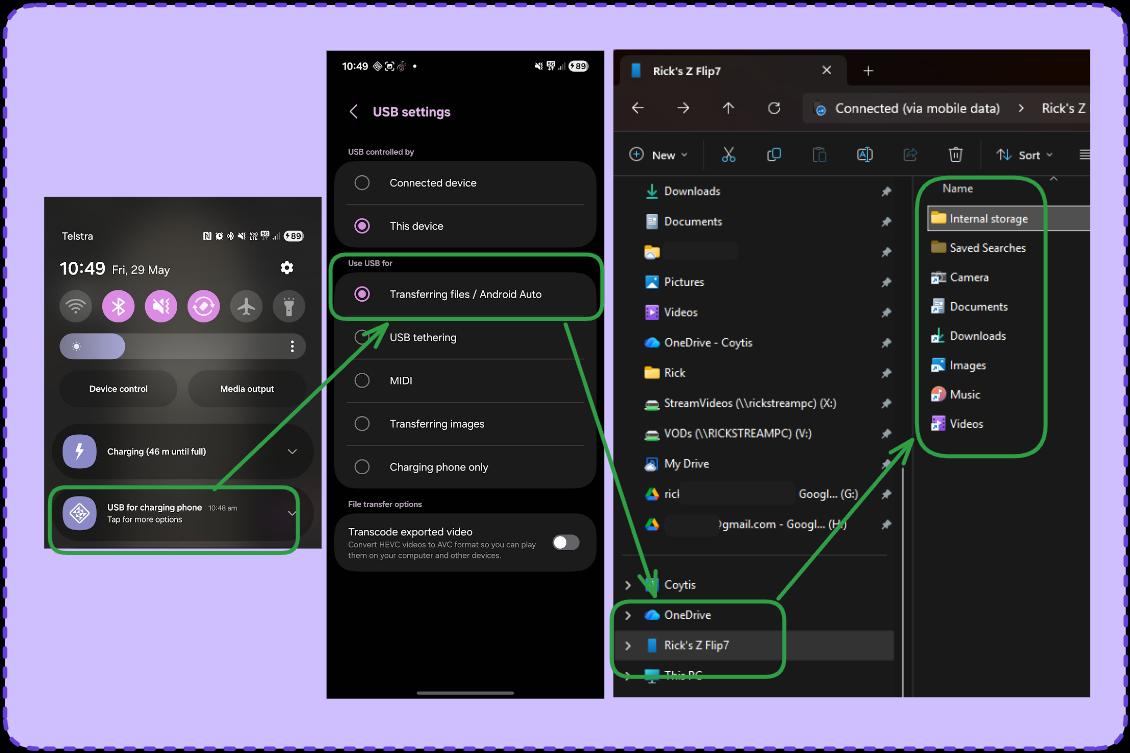This screenshot has width=1130, height=753.
Task: Enable airplane mode quick tile
Action: coord(246,306)
